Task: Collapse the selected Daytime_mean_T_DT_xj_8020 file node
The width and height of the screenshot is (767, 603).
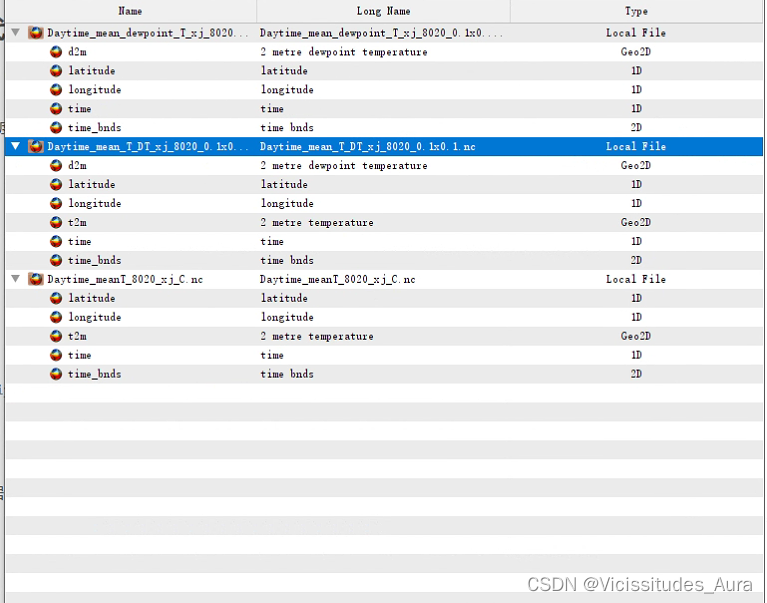Action: [x=16, y=146]
